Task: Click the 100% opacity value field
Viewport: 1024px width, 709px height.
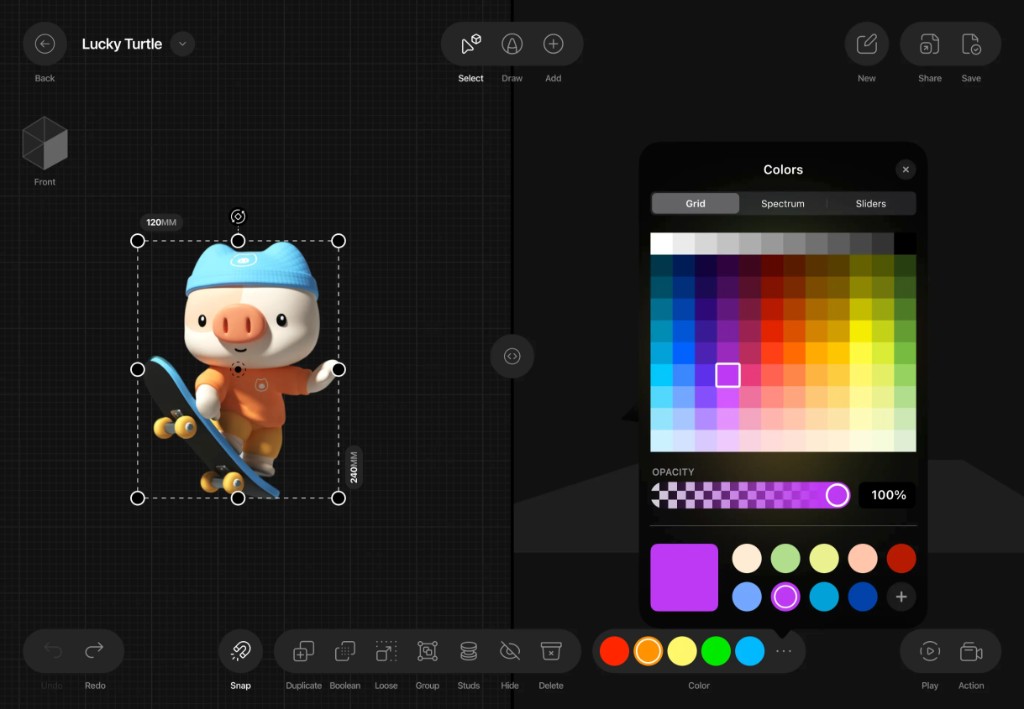Action: click(x=888, y=495)
